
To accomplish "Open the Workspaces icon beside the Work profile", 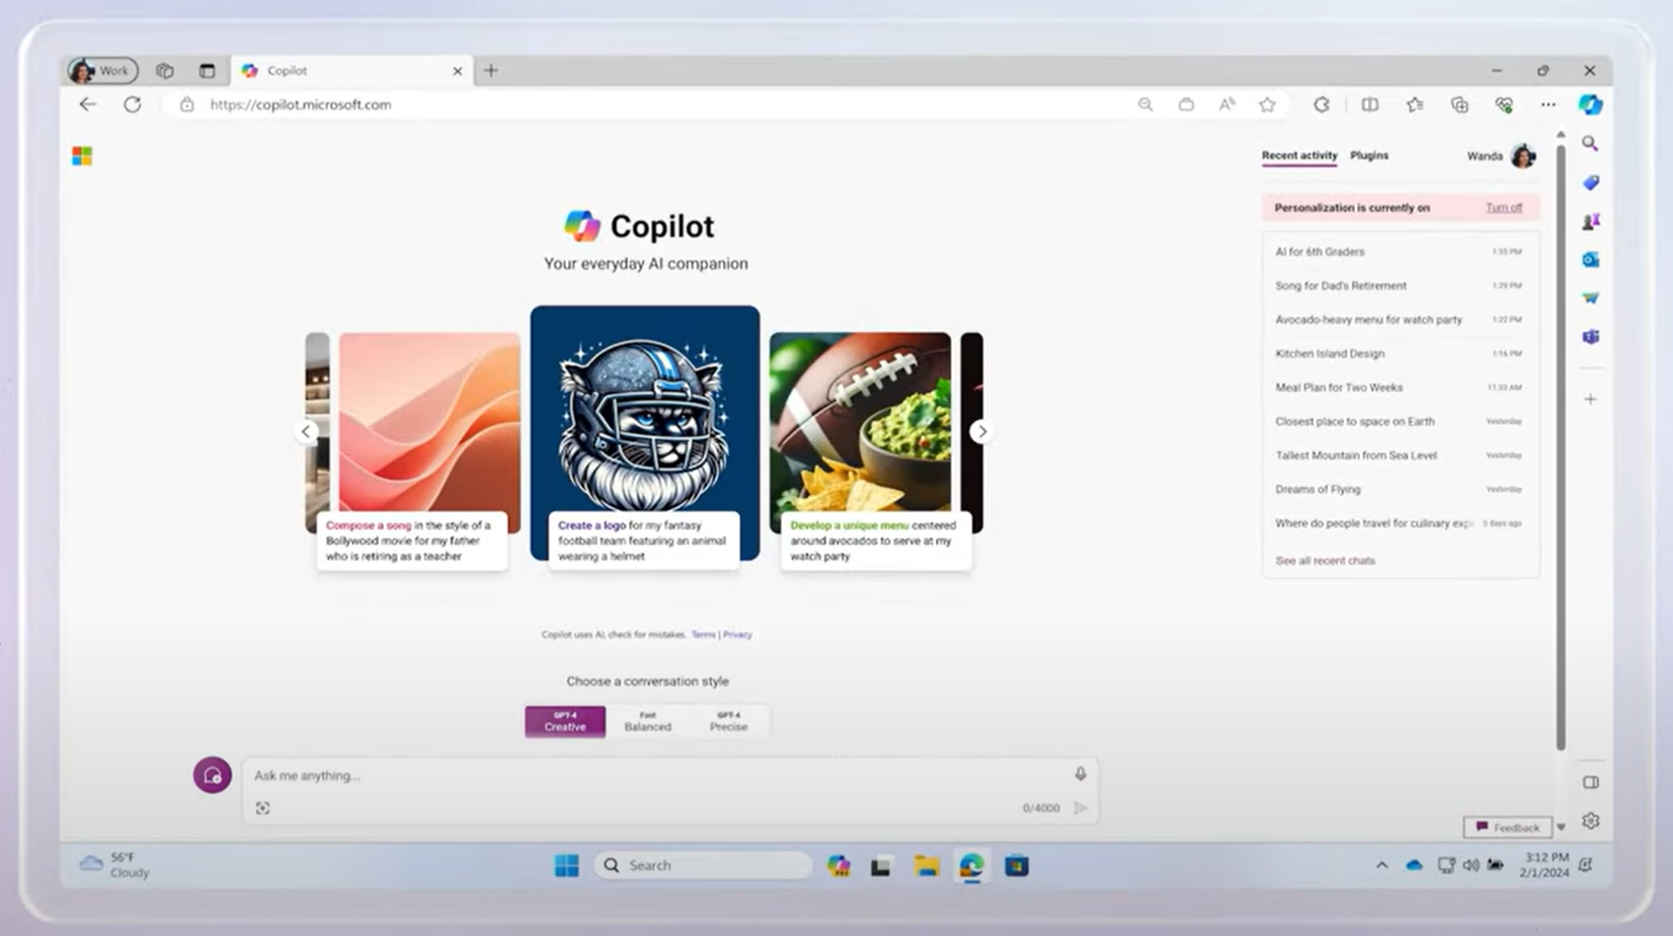I will click(165, 71).
